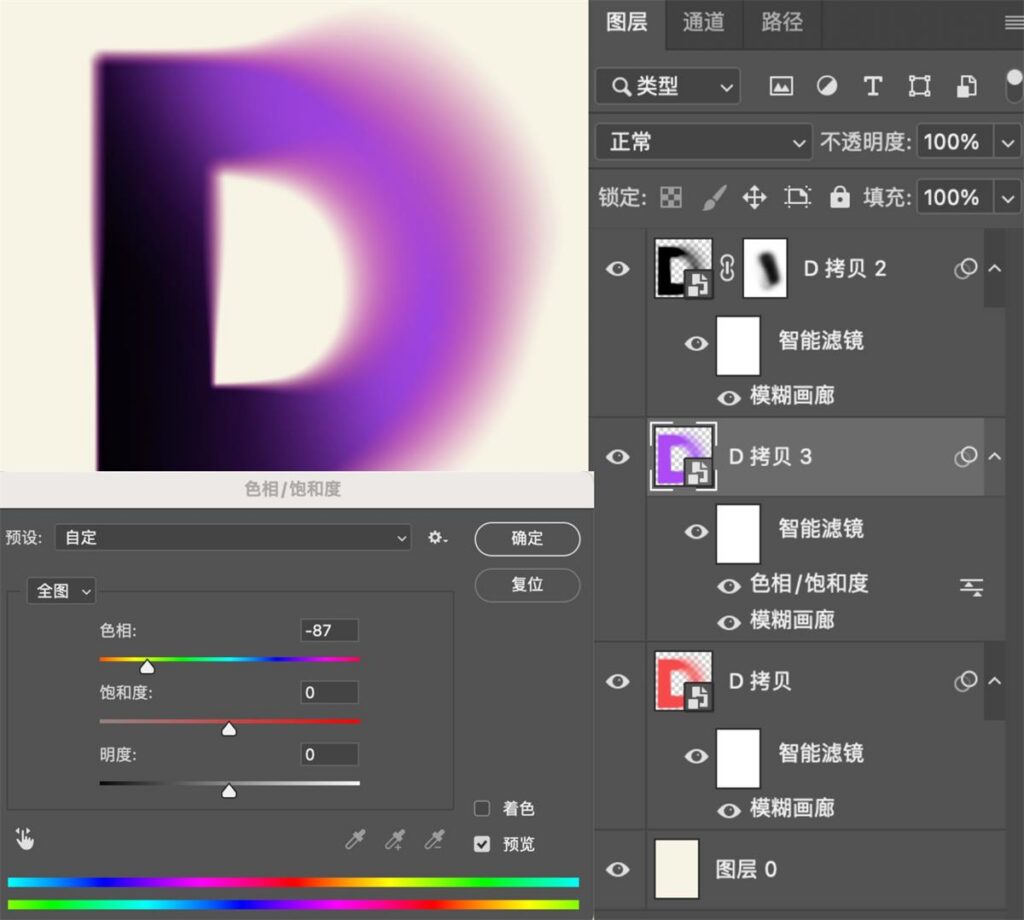Click the 明度 value input field
The image size is (1024, 920).
pyautogui.click(x=329, y=754)
